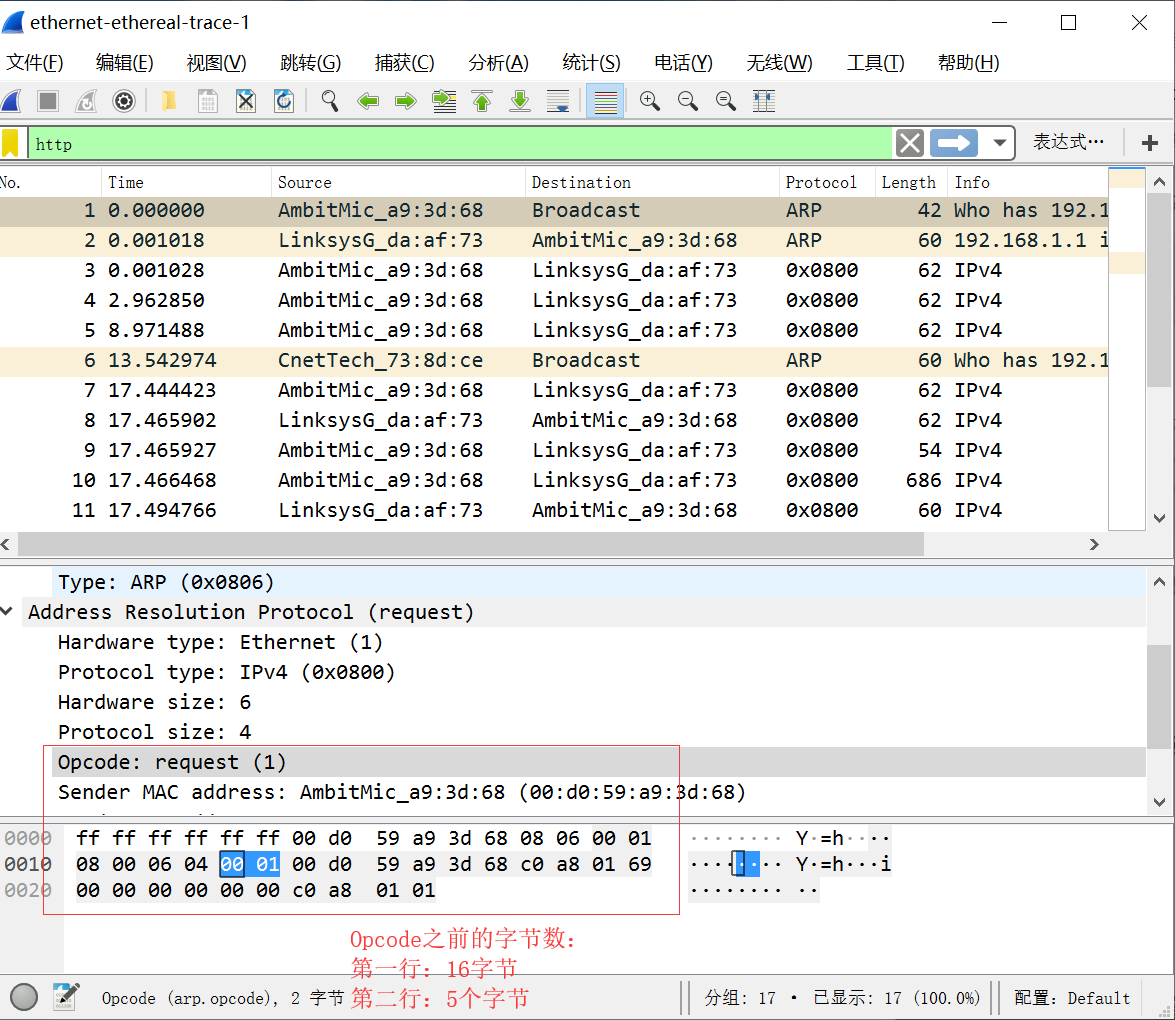The width and height of the screenshot is (1175, 1020).
Task: Click the expert info status circle
Action: tap(24, 997)
